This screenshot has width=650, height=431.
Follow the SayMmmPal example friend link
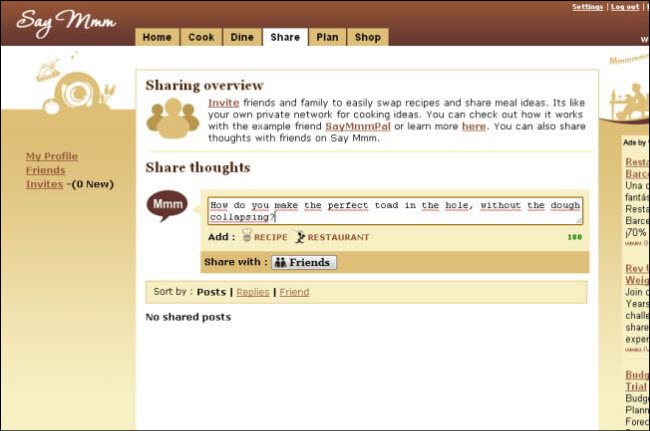(357, 127)
